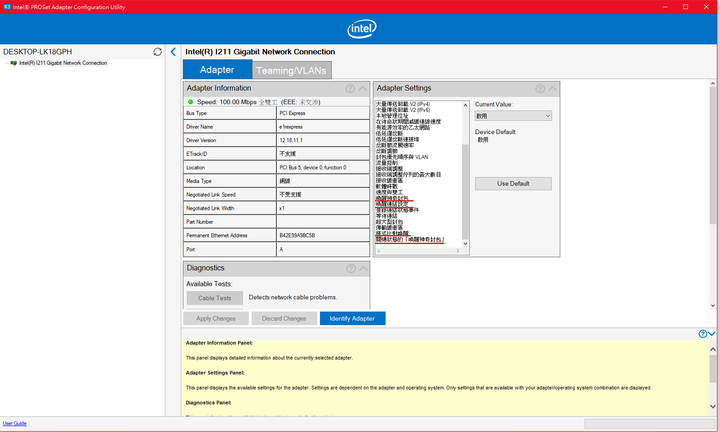Image resolution: width=720 pixels, height=432 pixels.
Task: Click Apply Changes button
Action: click(x=216, y=318)
